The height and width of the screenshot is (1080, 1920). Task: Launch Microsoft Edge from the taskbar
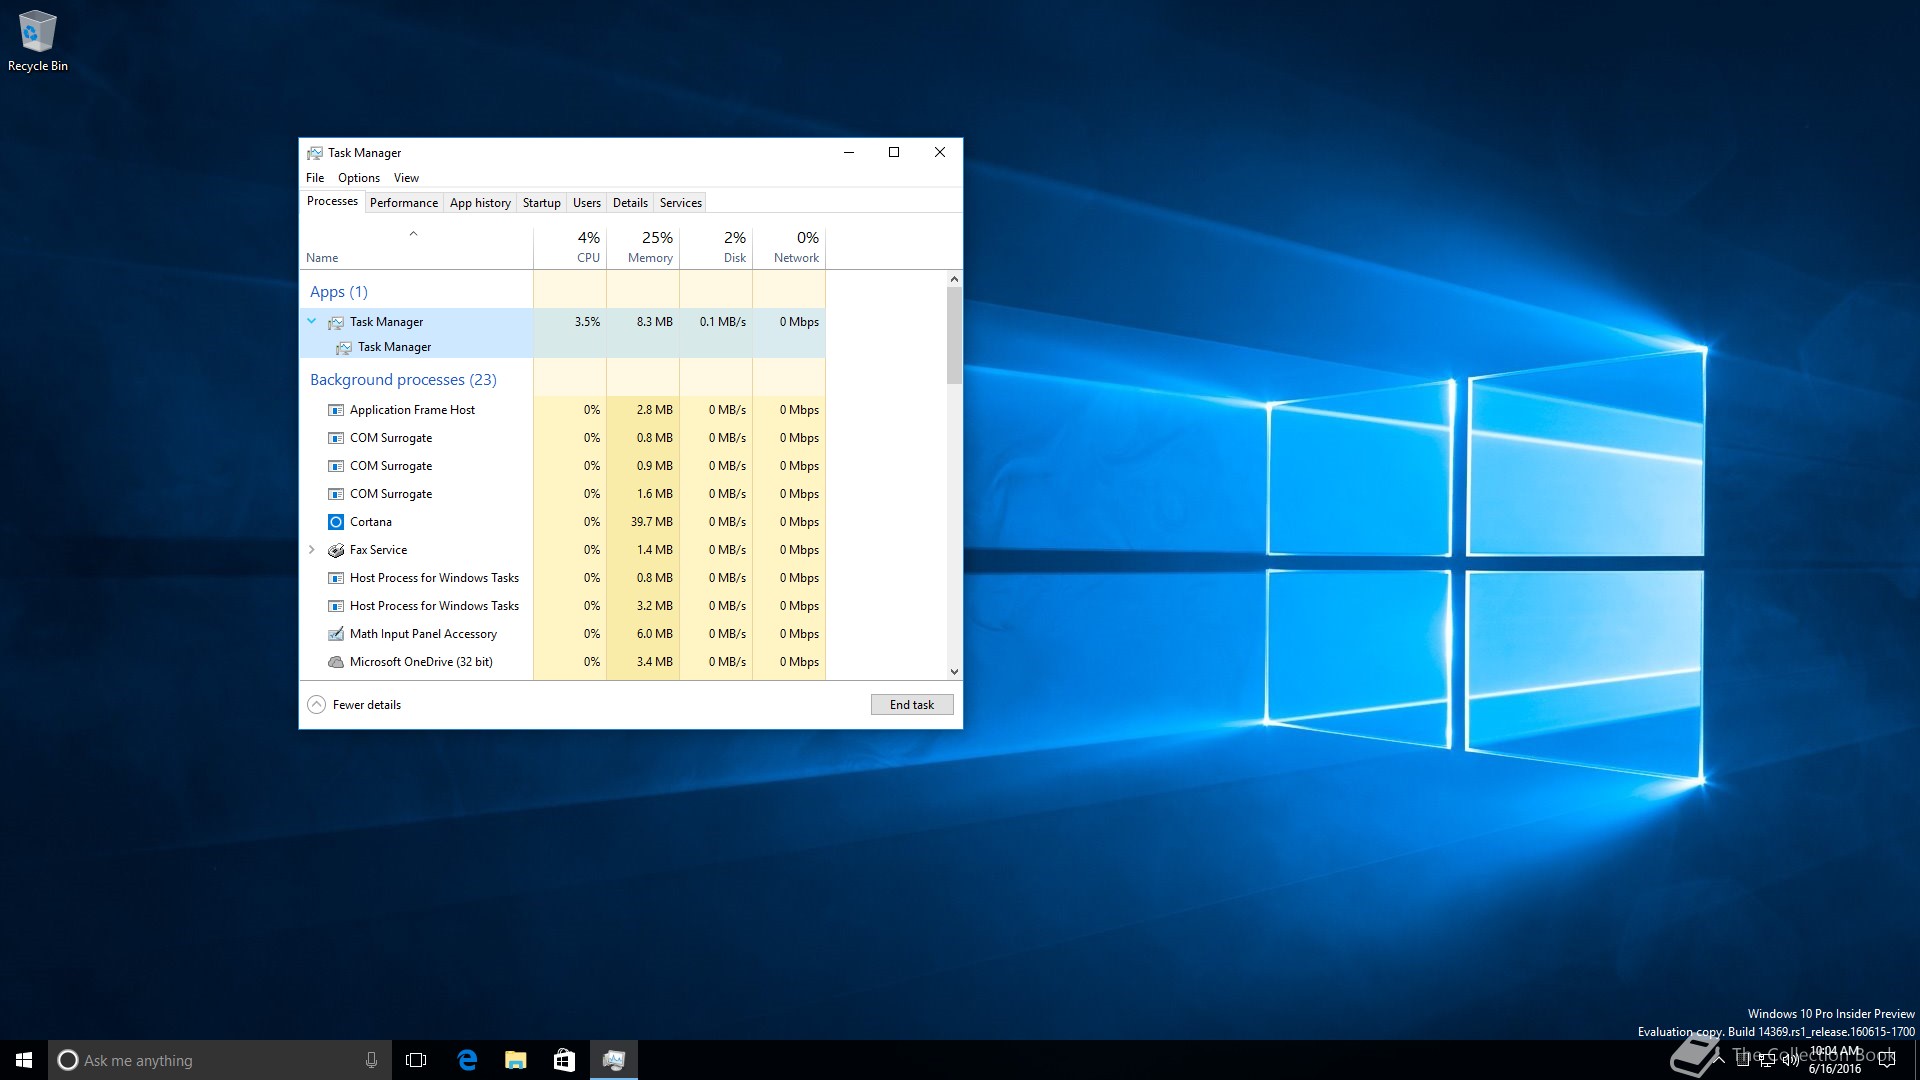pos(466,1060)
